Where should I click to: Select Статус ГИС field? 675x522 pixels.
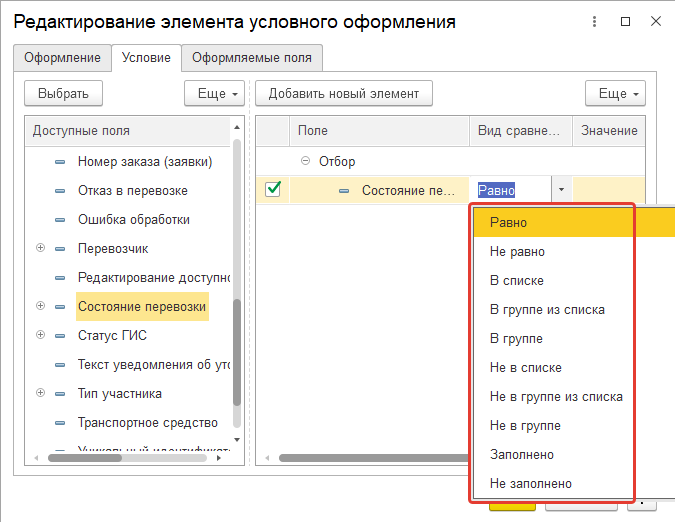click(112, 336)
